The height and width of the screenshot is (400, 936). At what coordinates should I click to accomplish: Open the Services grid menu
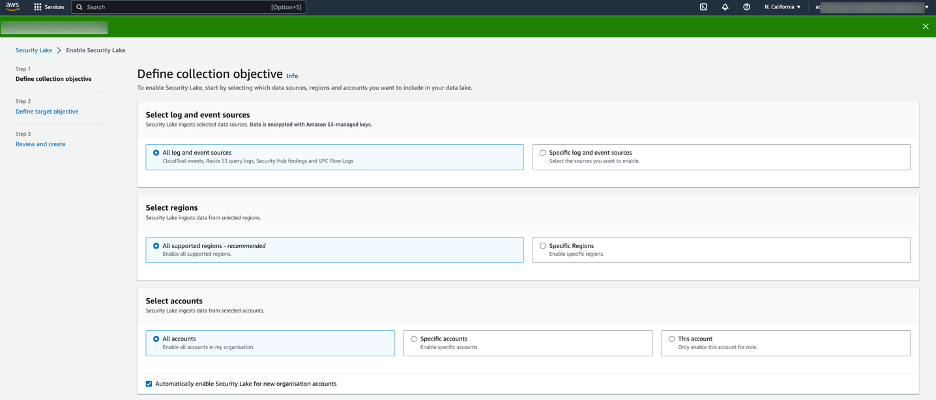click(38, 7)
